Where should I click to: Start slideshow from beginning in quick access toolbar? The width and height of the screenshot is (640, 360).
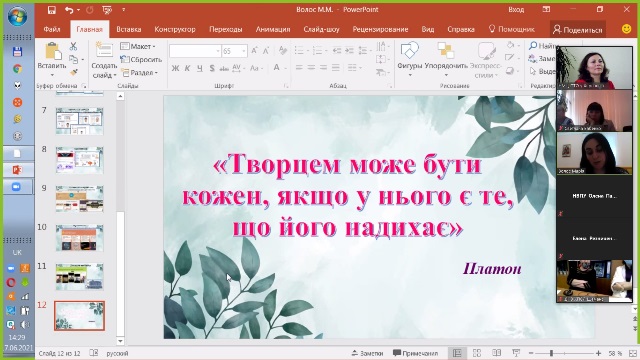(x=107, y=10)
